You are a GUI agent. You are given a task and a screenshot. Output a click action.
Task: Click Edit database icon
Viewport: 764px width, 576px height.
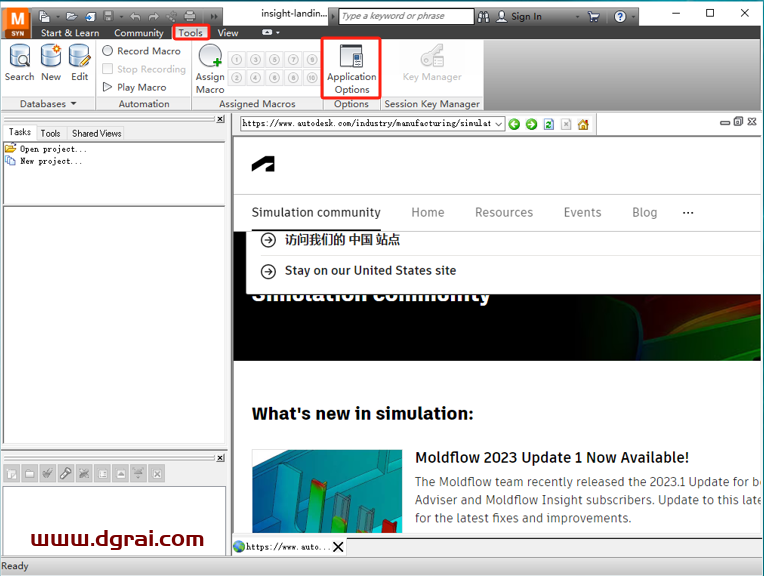(79, 62)
